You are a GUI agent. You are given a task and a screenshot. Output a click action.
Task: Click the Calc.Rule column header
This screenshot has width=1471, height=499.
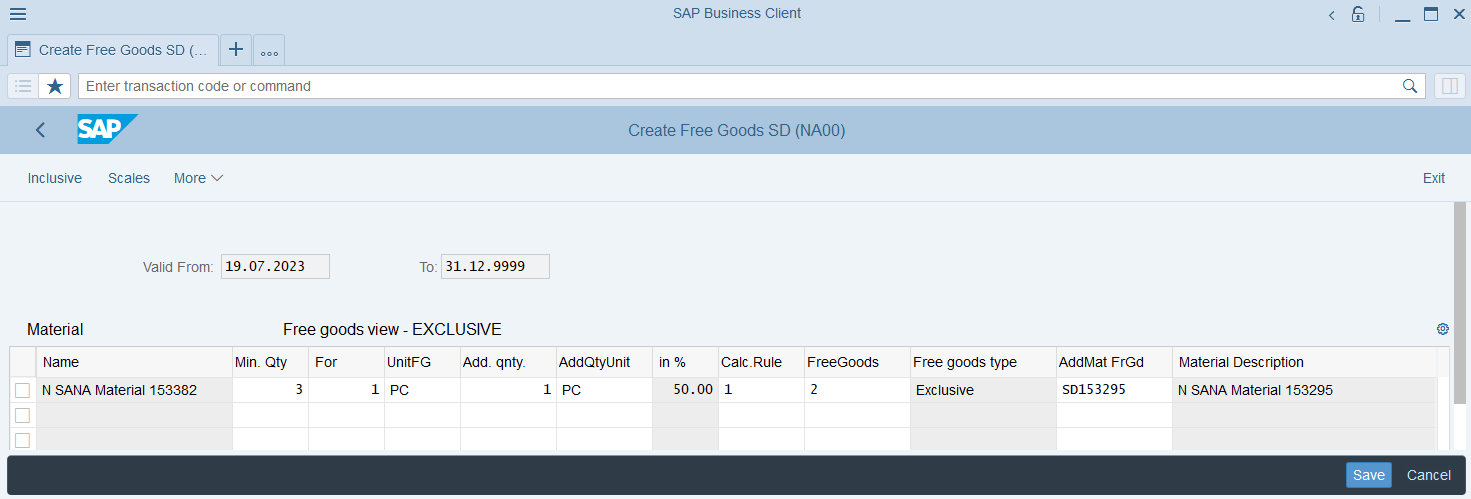click(761, 362)
